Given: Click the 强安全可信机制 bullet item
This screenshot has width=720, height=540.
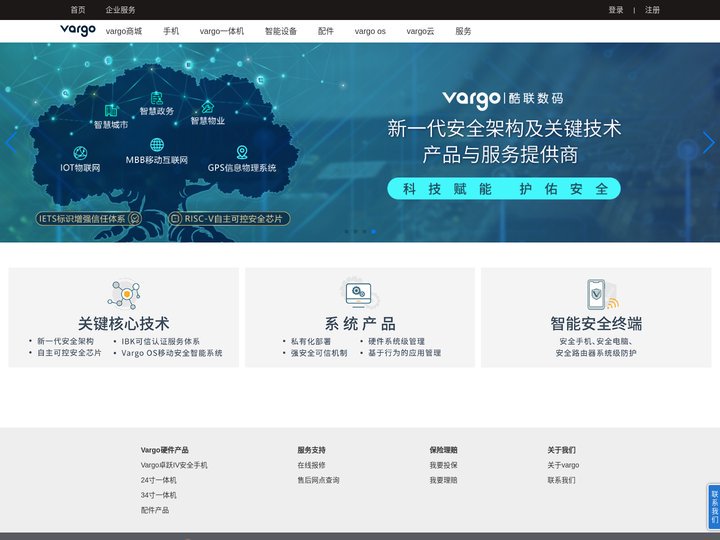Looking at the screenshot, I should (319, 353).
